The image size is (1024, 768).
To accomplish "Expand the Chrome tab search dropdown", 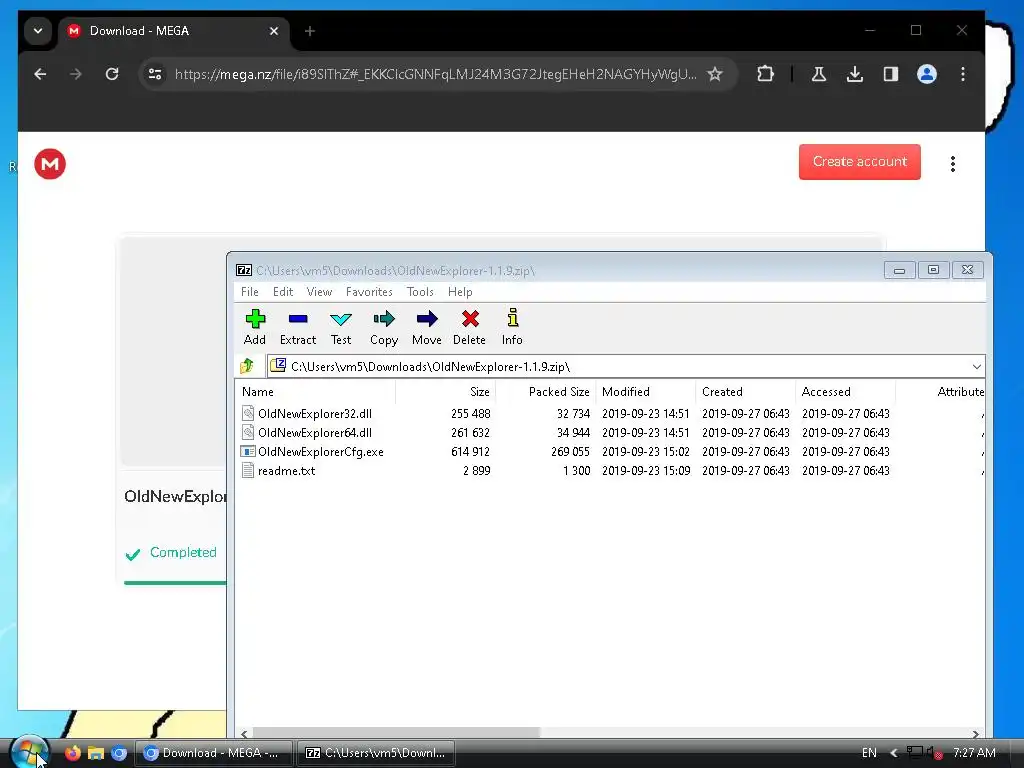I will click(38, 31).
